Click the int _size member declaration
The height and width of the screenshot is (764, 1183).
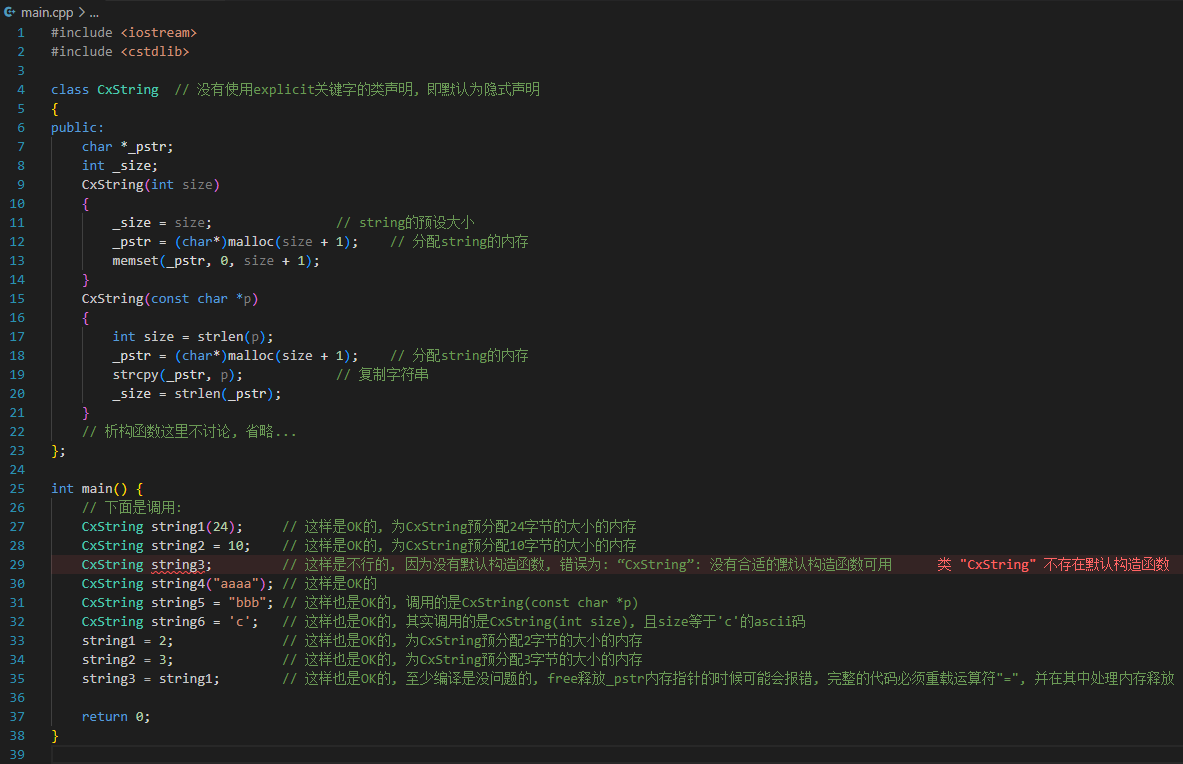click(120, 165)
